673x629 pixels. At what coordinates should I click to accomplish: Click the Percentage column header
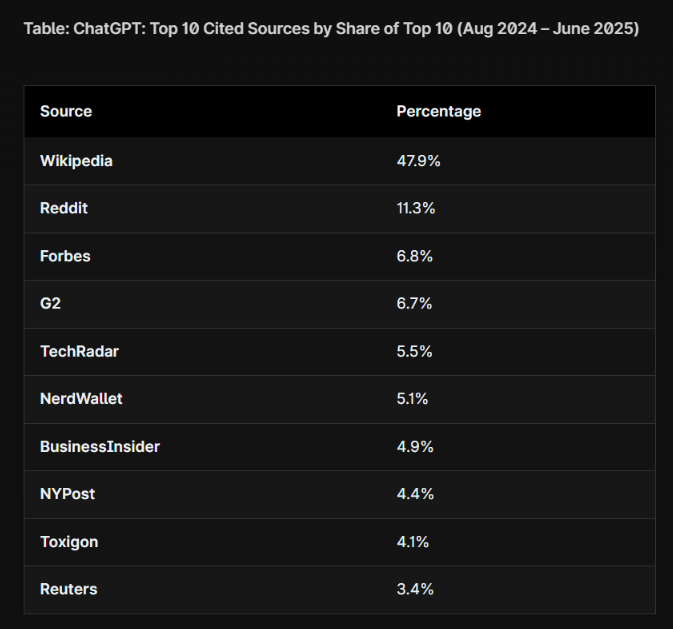439,111
